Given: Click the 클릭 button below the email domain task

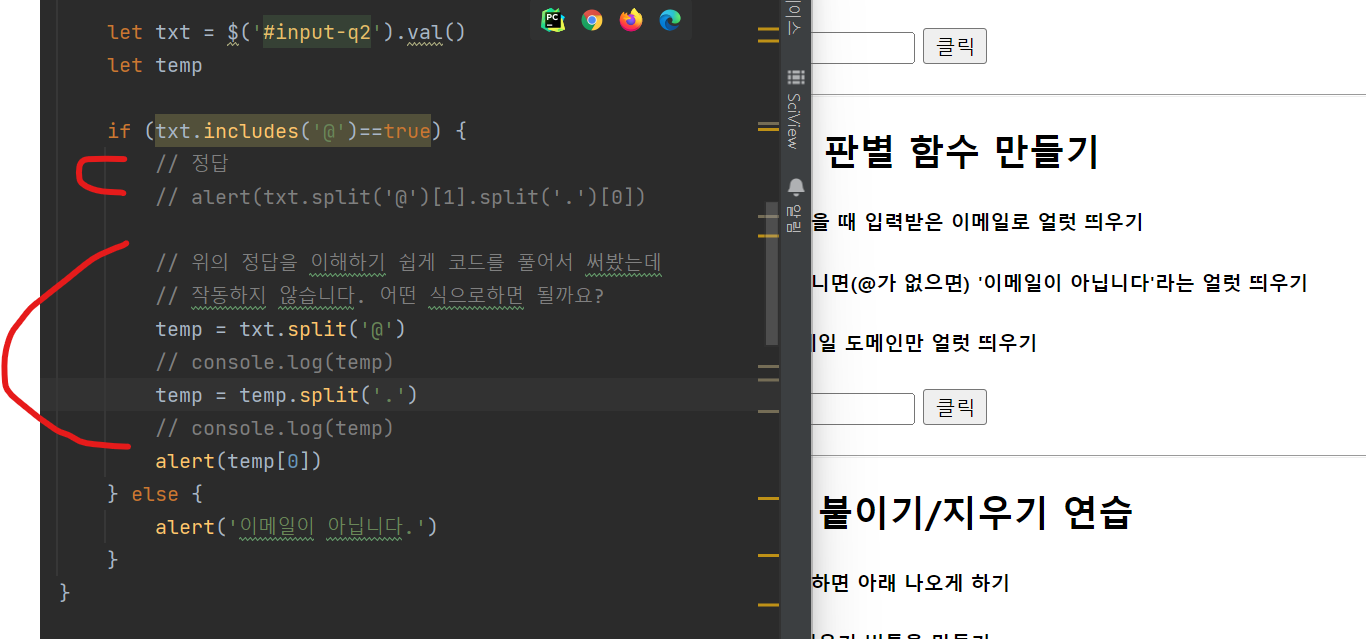Looking at the screenshot, I should [x=955, y=407].
